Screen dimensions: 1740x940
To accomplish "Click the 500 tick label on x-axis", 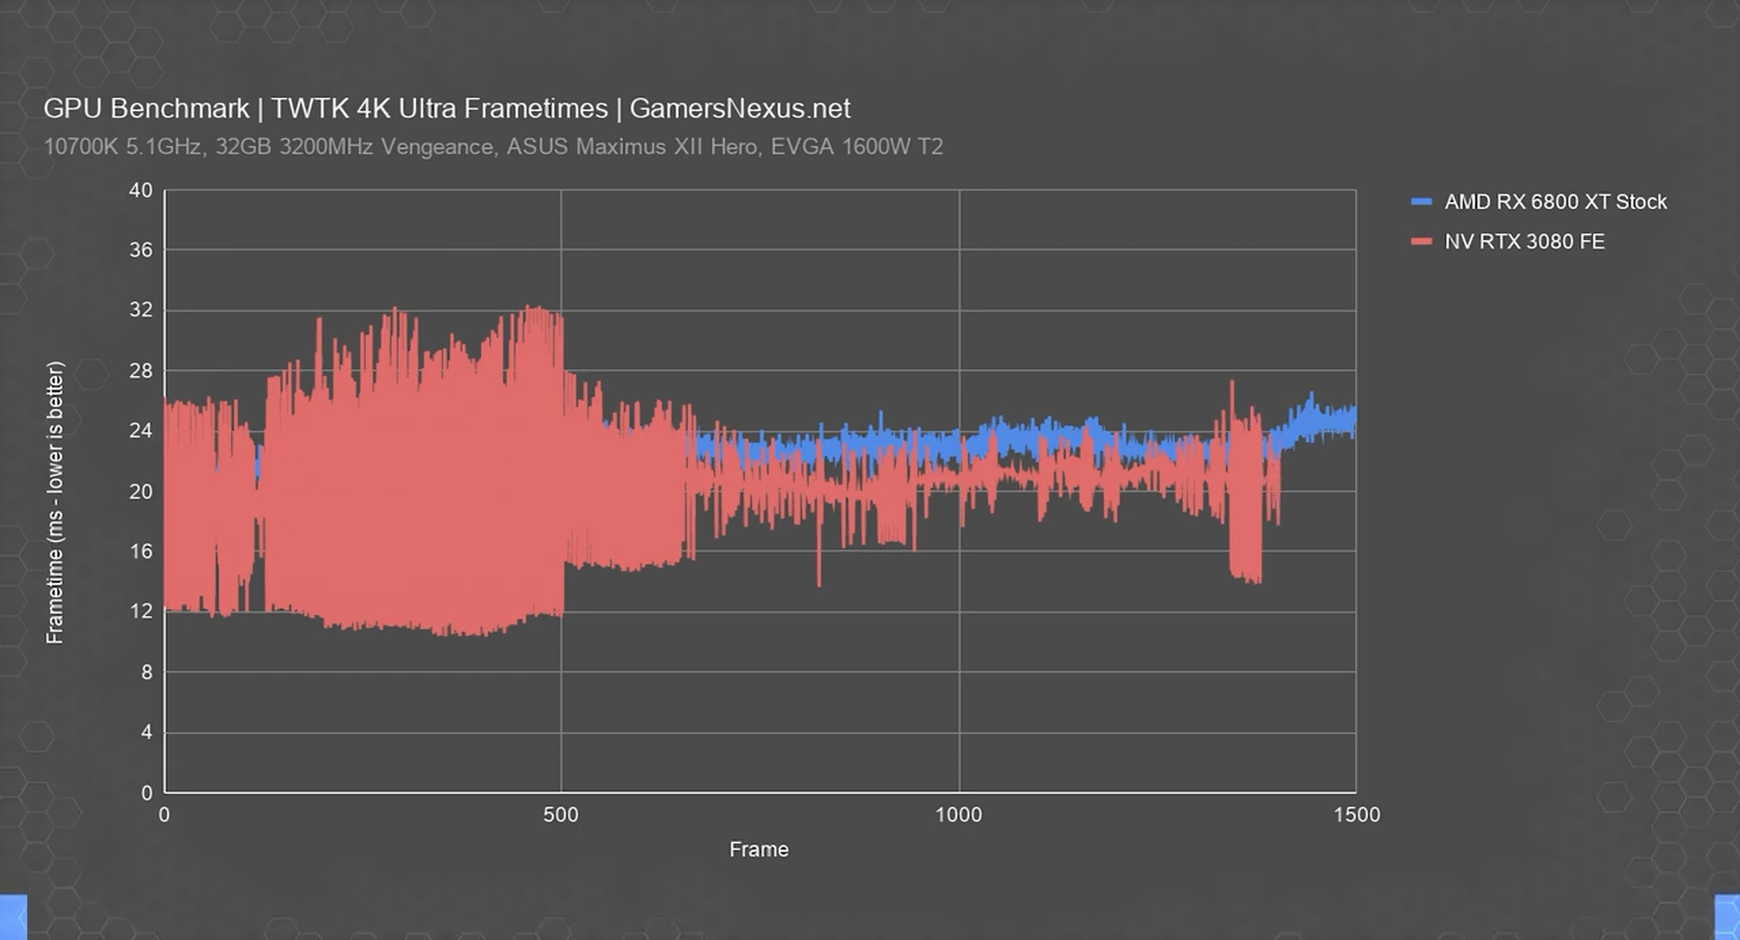I will tap(561, 815).
